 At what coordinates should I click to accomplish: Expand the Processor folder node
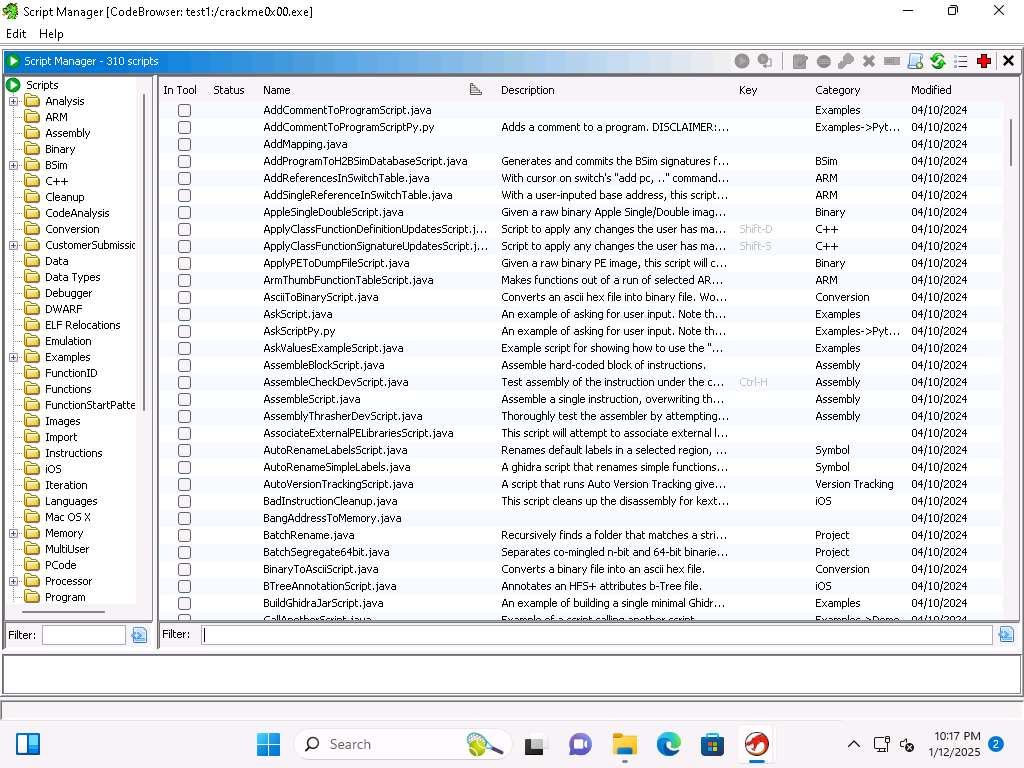pyautogui.click(x=14, y=581)
